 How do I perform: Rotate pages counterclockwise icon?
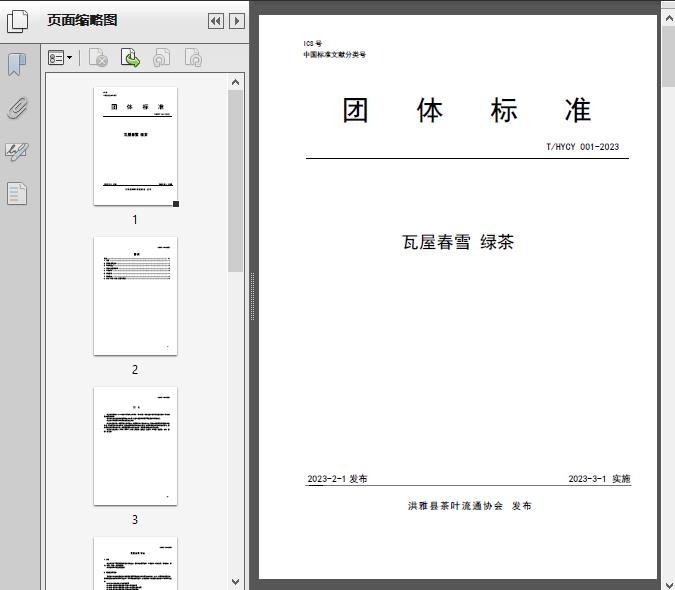coord(162,58)
